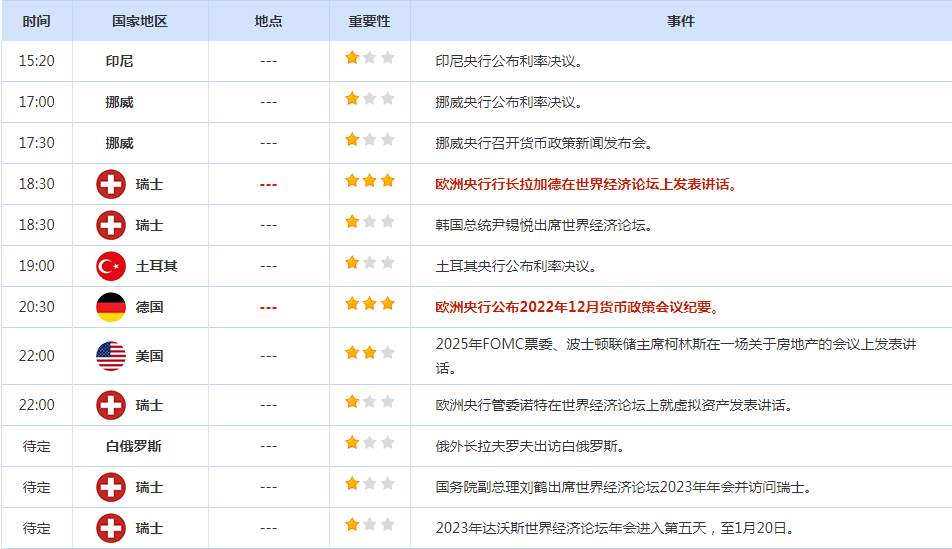This screenshot has height=549, width=952.
Task: Click the country name 德国
Action: pos(149,307)
